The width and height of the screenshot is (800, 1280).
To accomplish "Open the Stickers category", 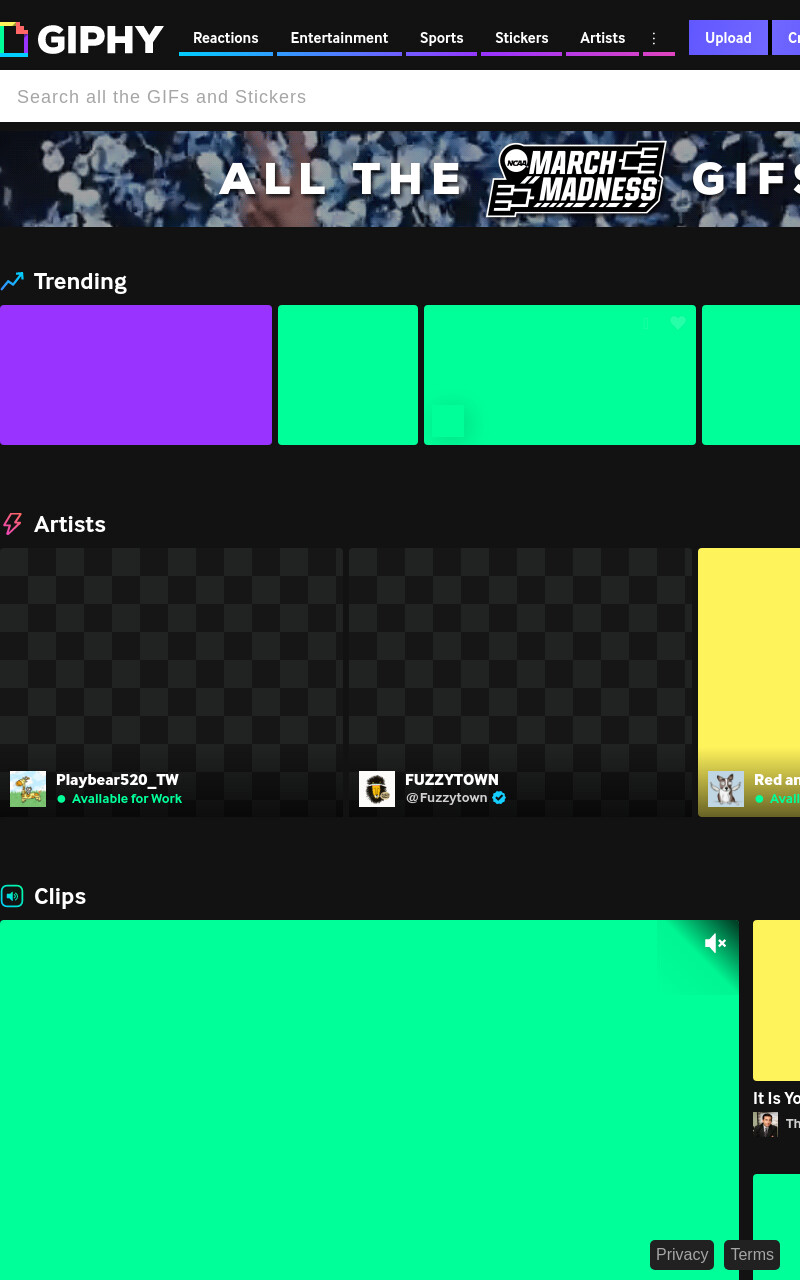I will coord(521,38).
